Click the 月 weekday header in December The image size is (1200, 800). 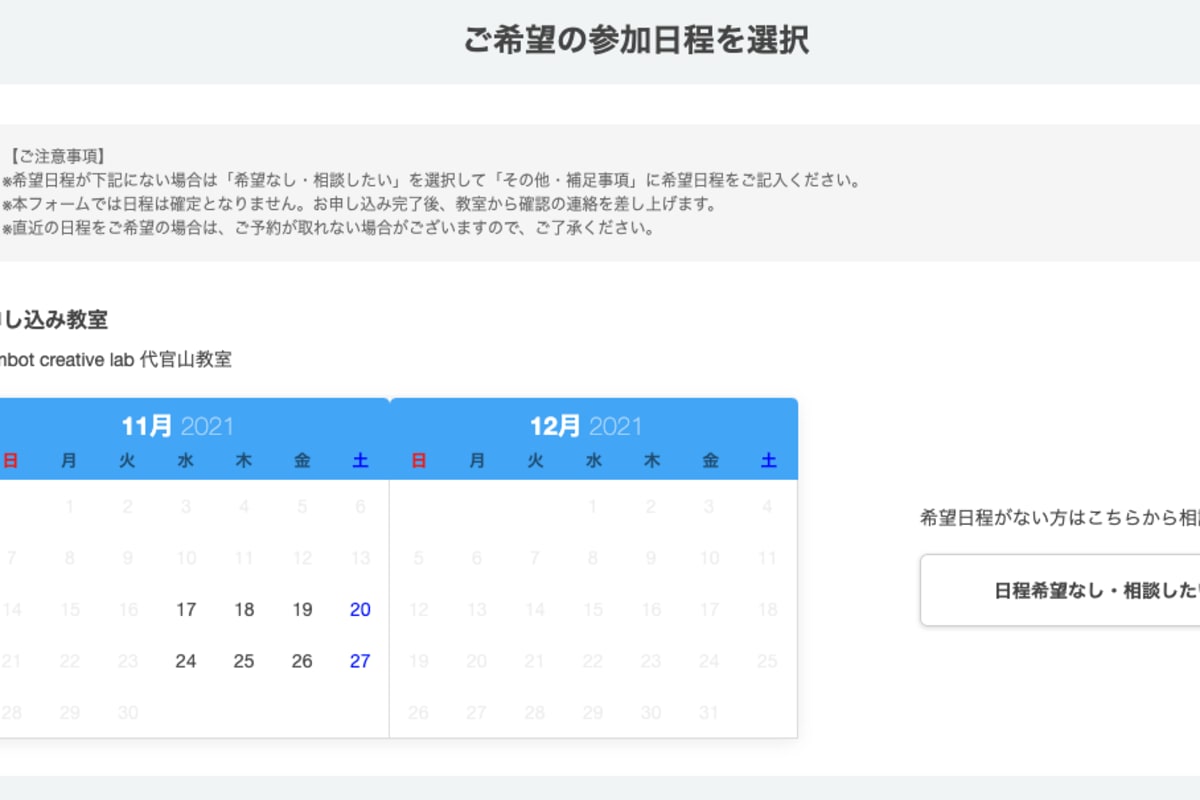click(x=476, y=461)
